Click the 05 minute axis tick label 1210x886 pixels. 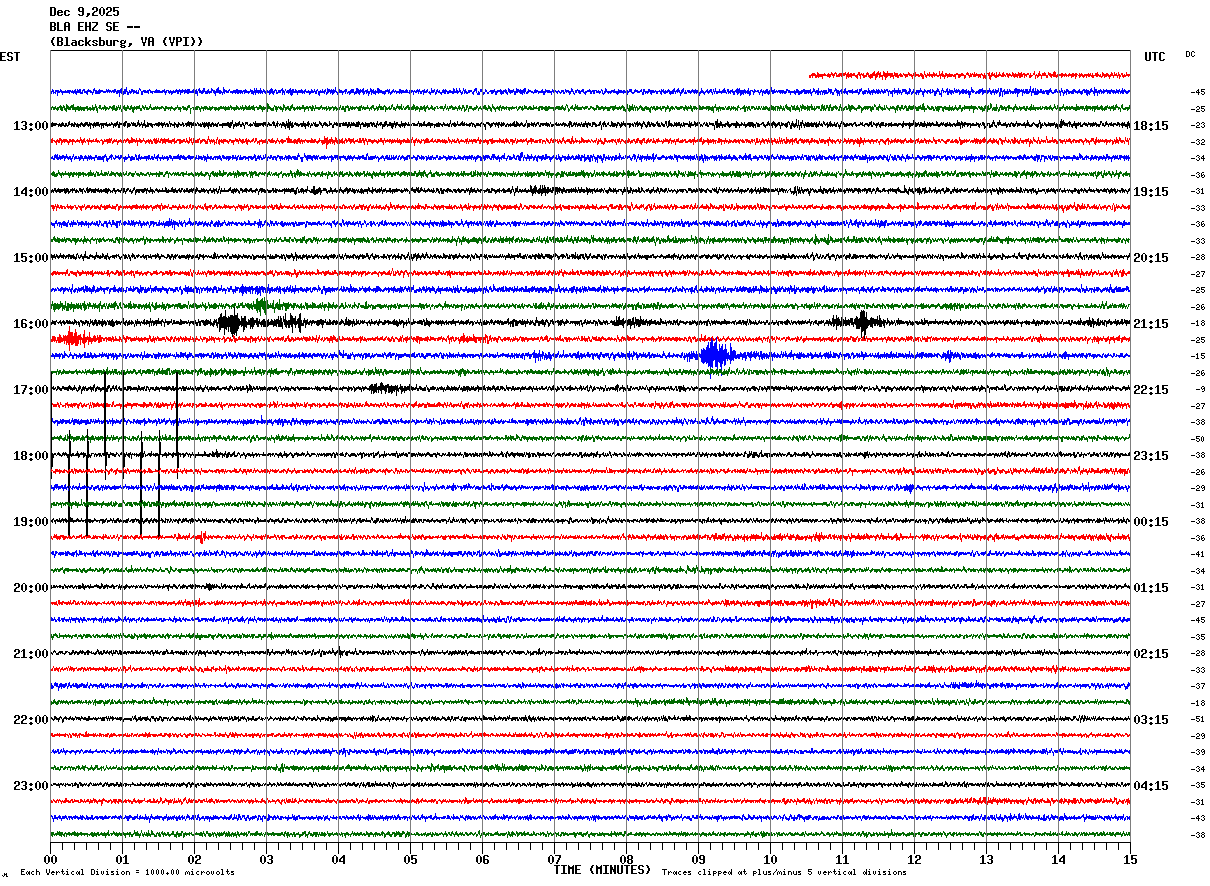[410, 859]
